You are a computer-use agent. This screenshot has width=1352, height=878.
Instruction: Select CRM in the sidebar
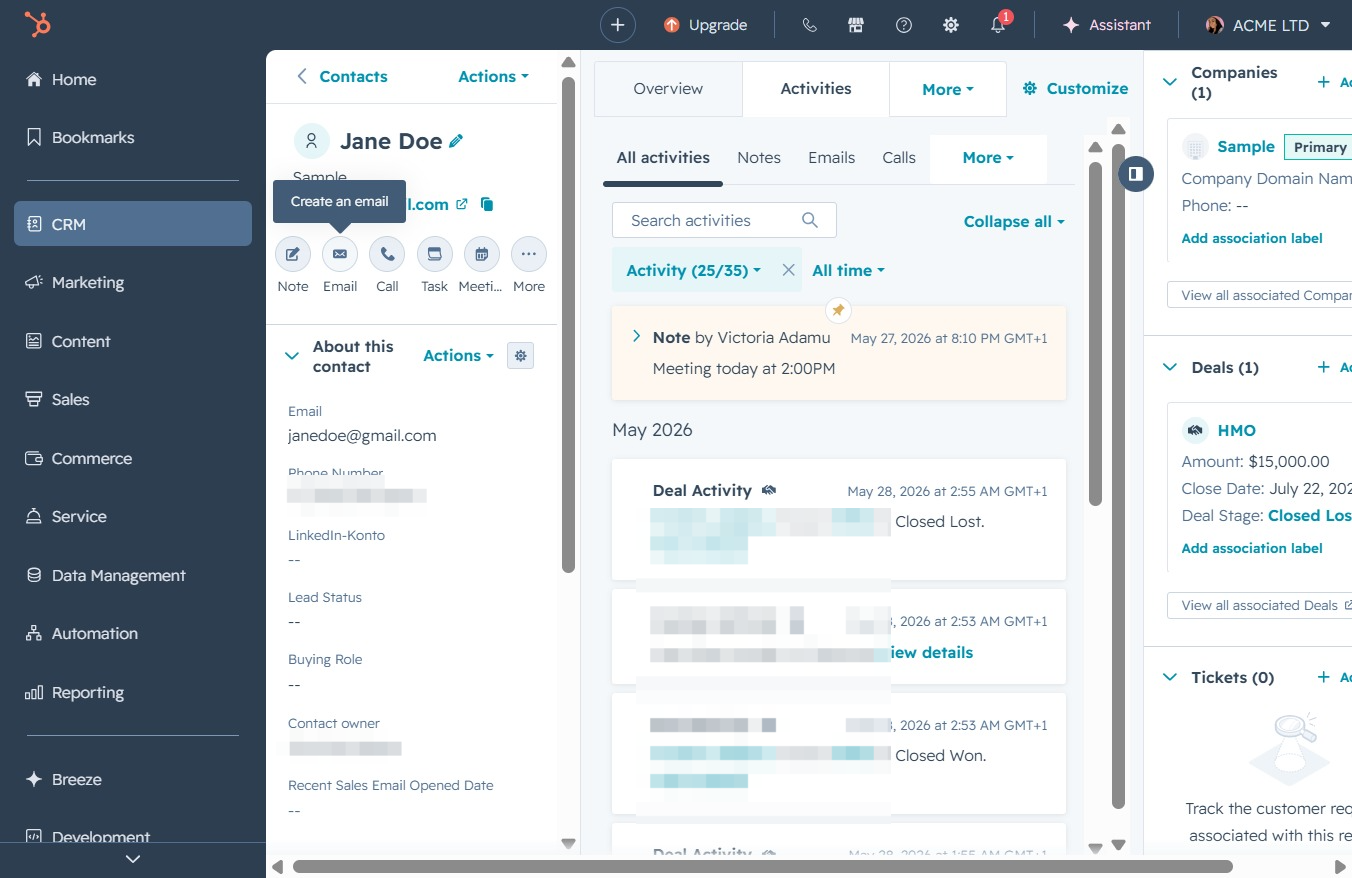point(133,224)
